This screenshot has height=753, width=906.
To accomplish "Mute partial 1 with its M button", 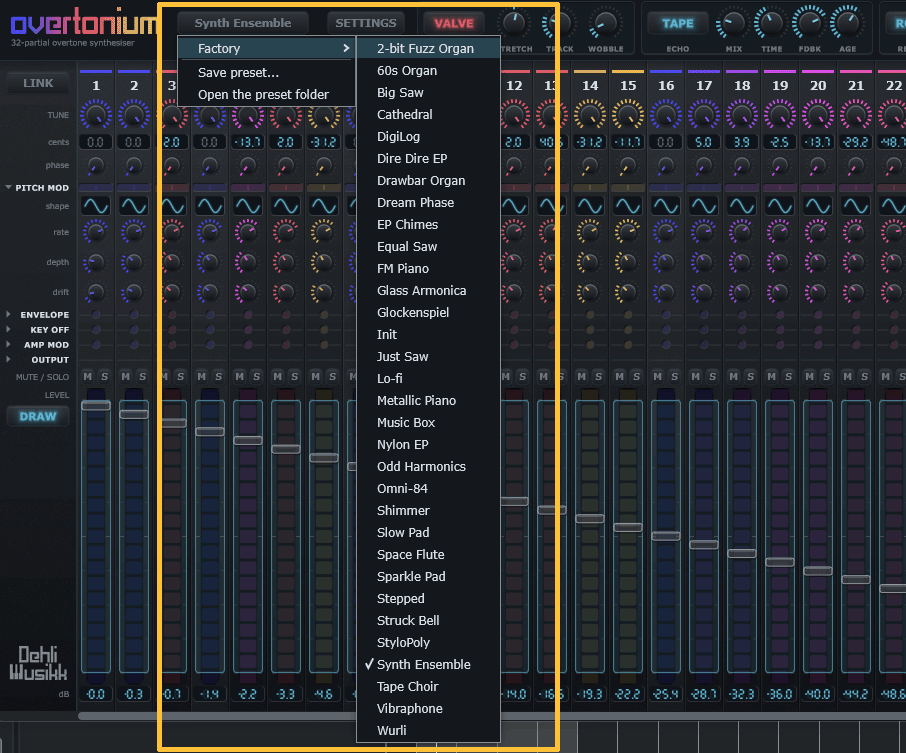I will click(87, 377).
